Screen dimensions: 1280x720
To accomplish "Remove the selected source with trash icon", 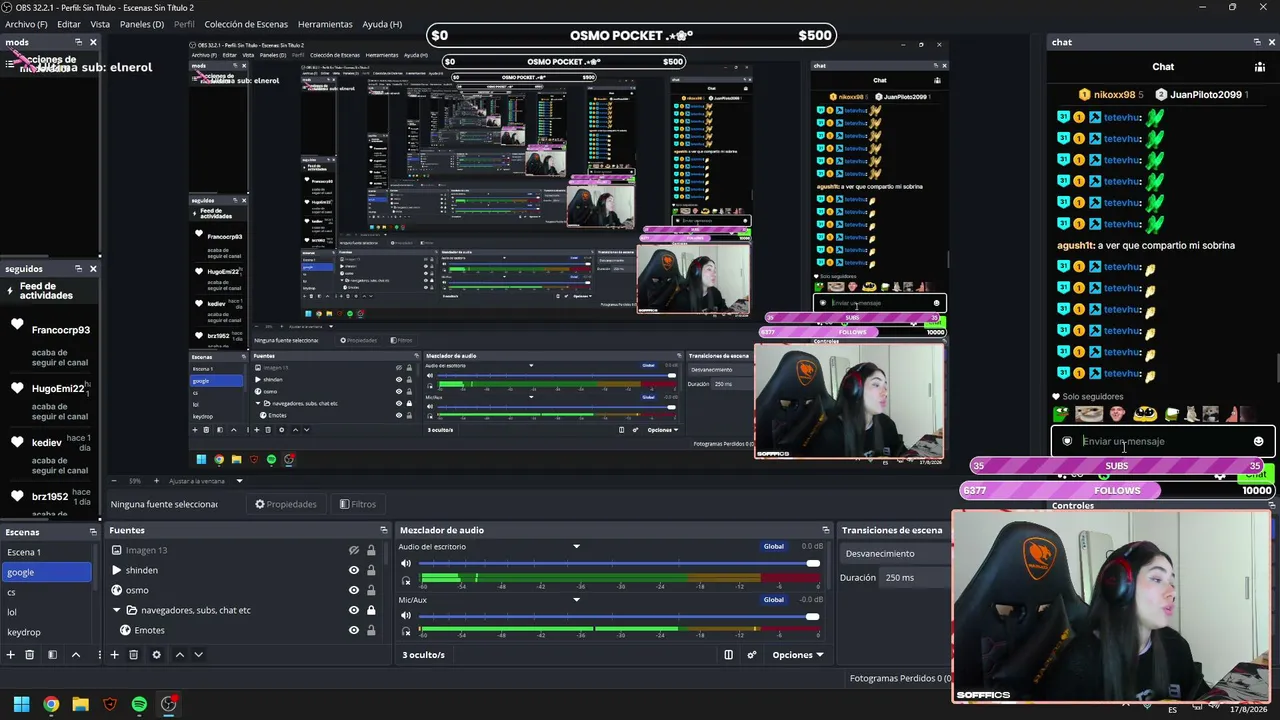I will click(x=133, y=655).
